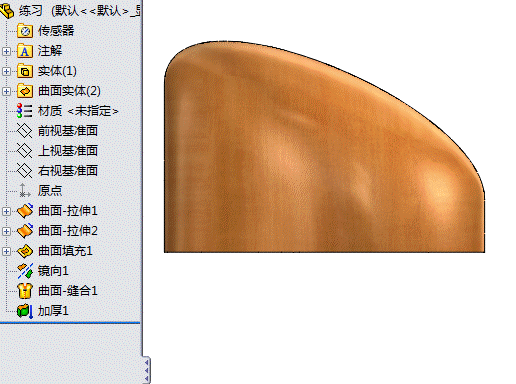This screenshot has width=516, height=384.
Task: Click the 注解 annotations folder icon
Action: coord(25,51)
